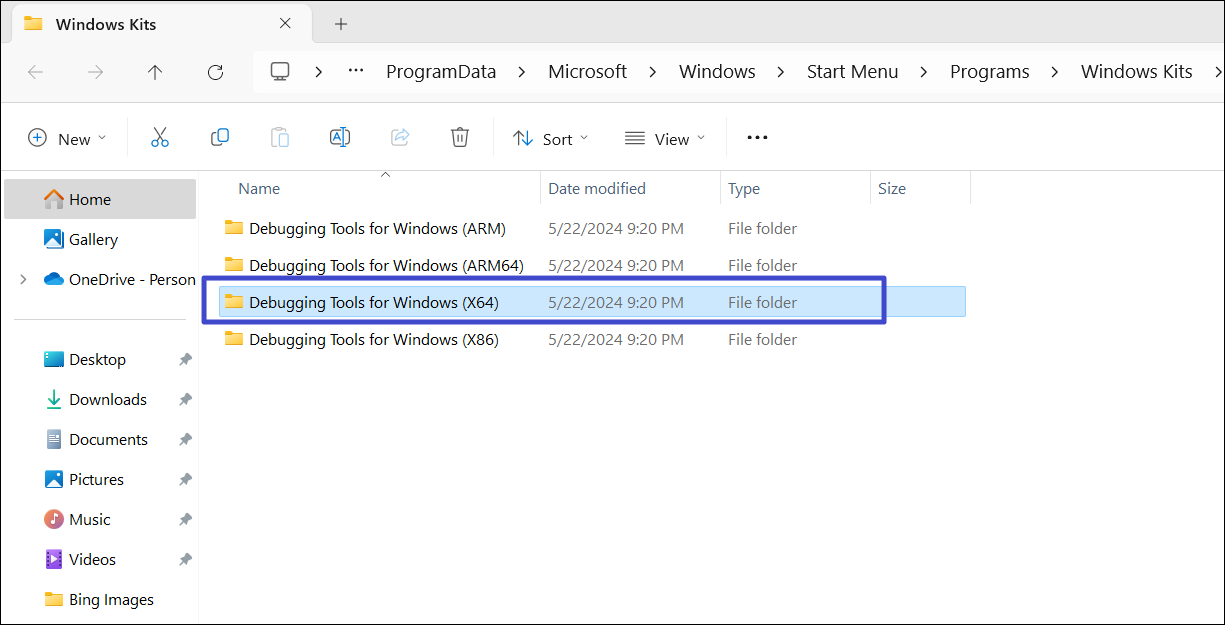Select Debugging Tools for Windows (ARM64) folder
The width and height of the screenshot is (1225, 625).
pyautogui.click(x=386, y=266)
